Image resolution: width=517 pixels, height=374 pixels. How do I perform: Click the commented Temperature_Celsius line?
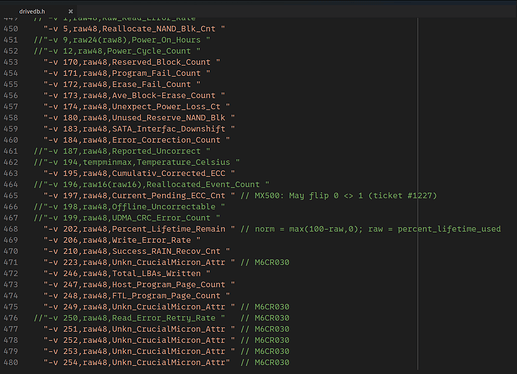[137, 162]
